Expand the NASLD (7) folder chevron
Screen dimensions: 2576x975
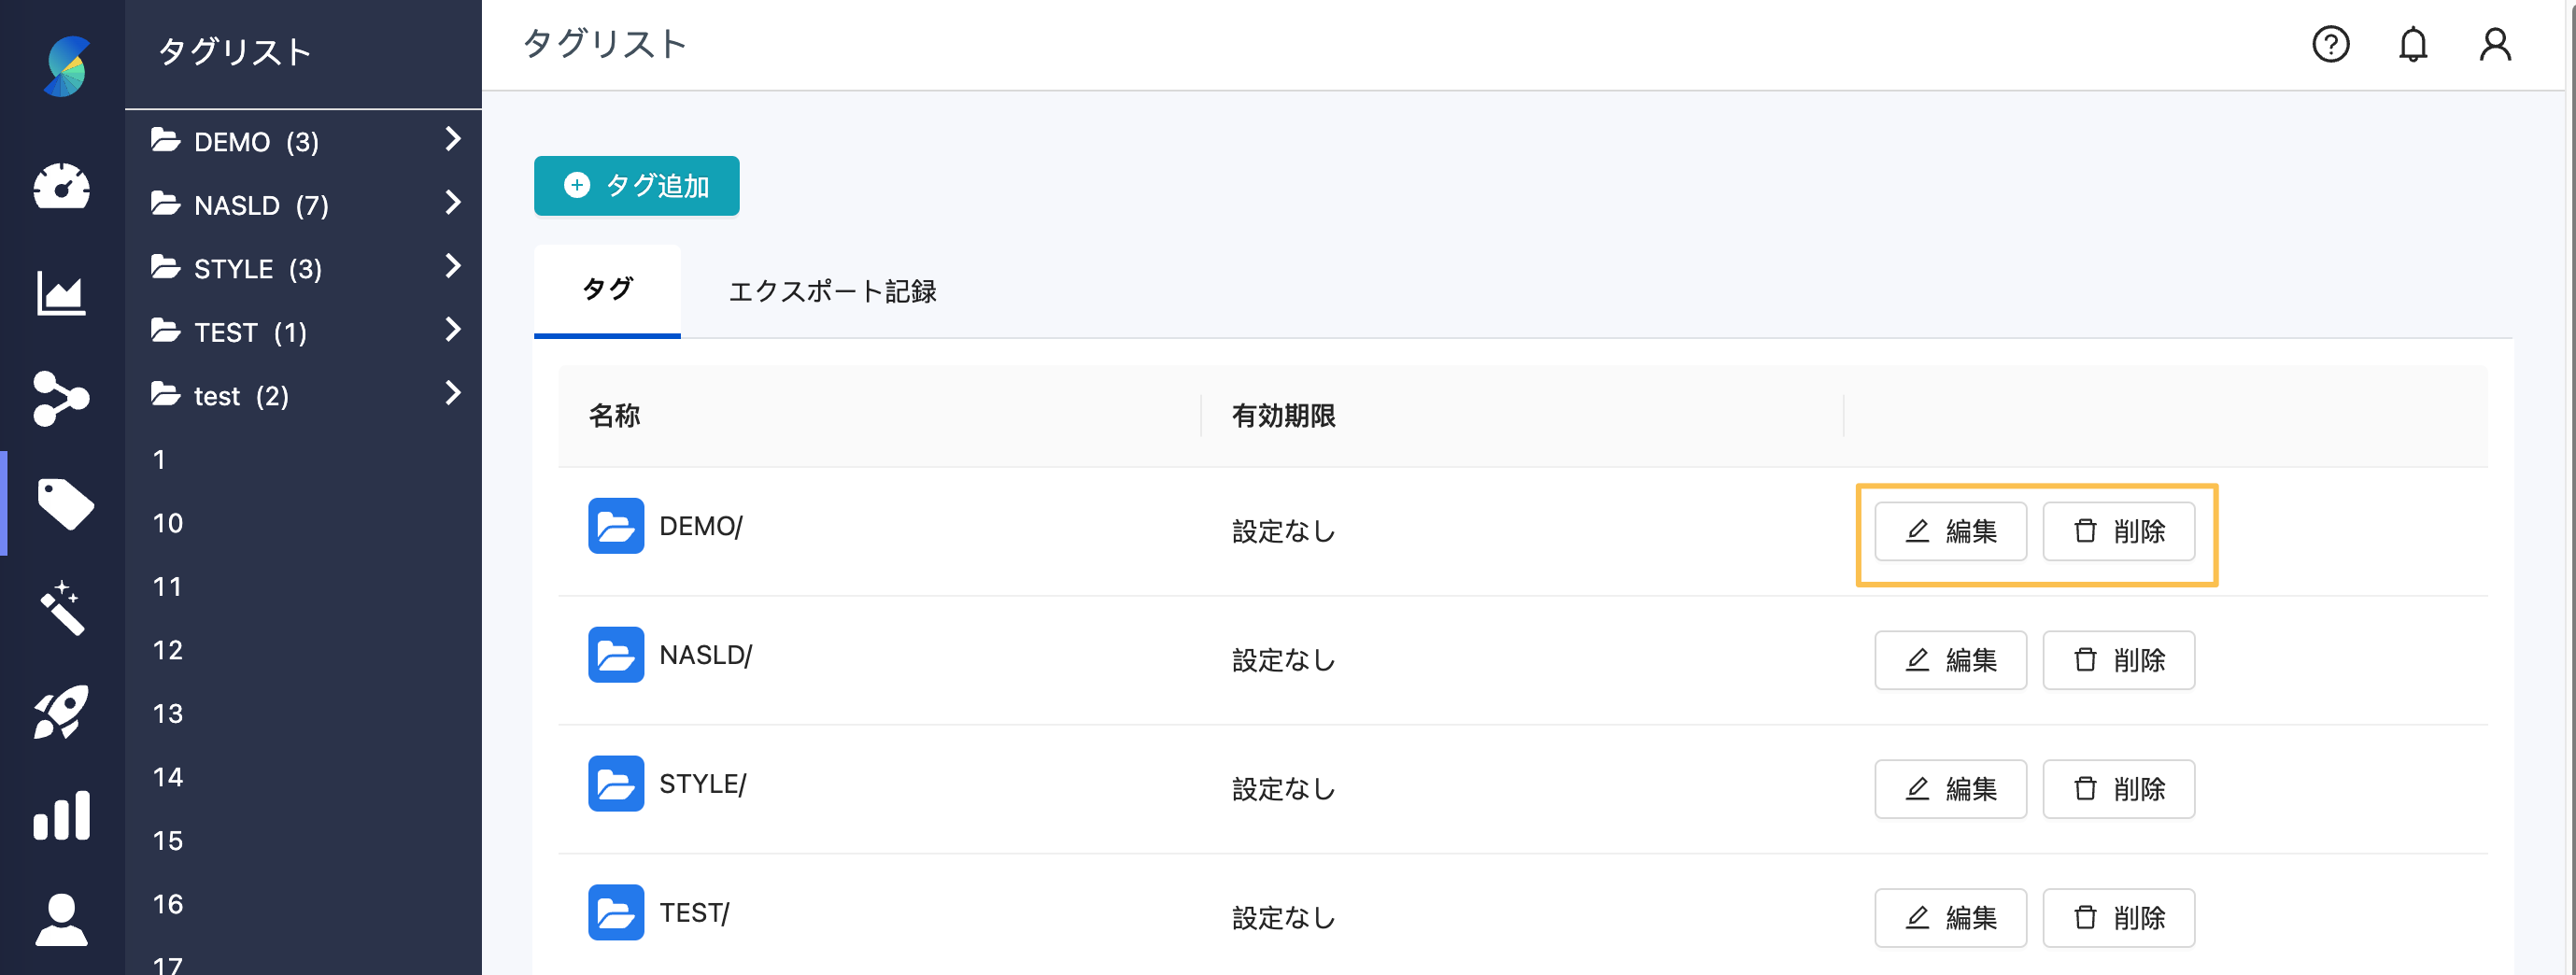[453, 203]
